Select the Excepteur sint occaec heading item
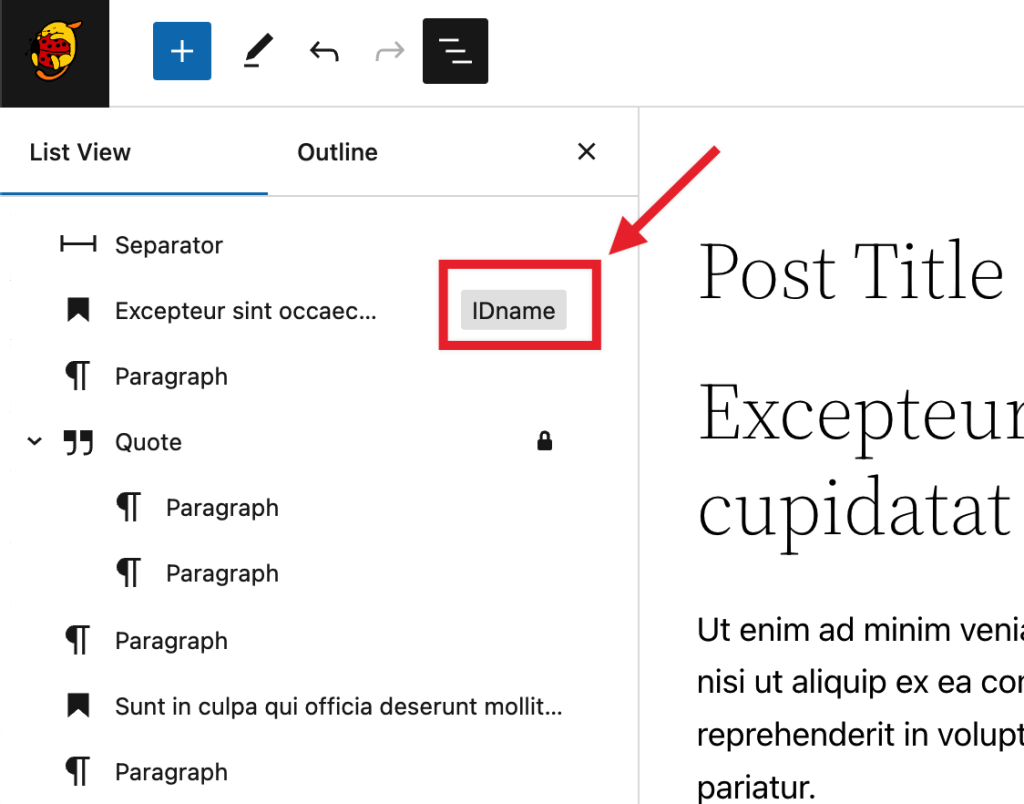Image resolution: width=1024 pixels, height=804 pixels. (246, 311)
